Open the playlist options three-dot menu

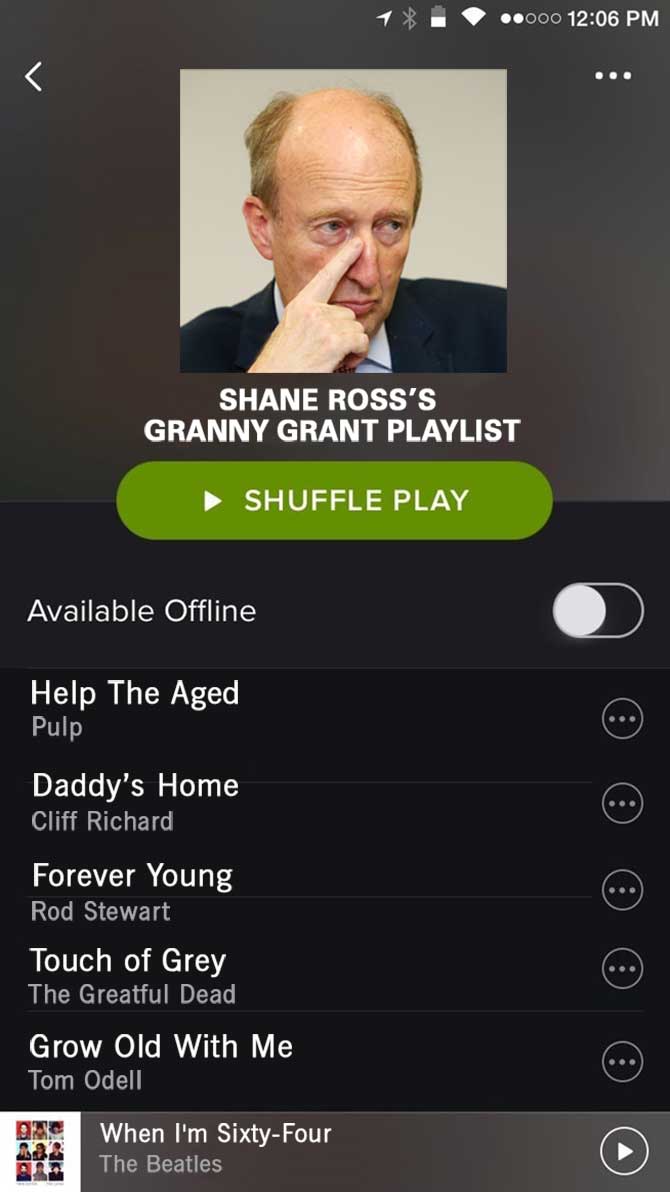[x=613, y=75]
